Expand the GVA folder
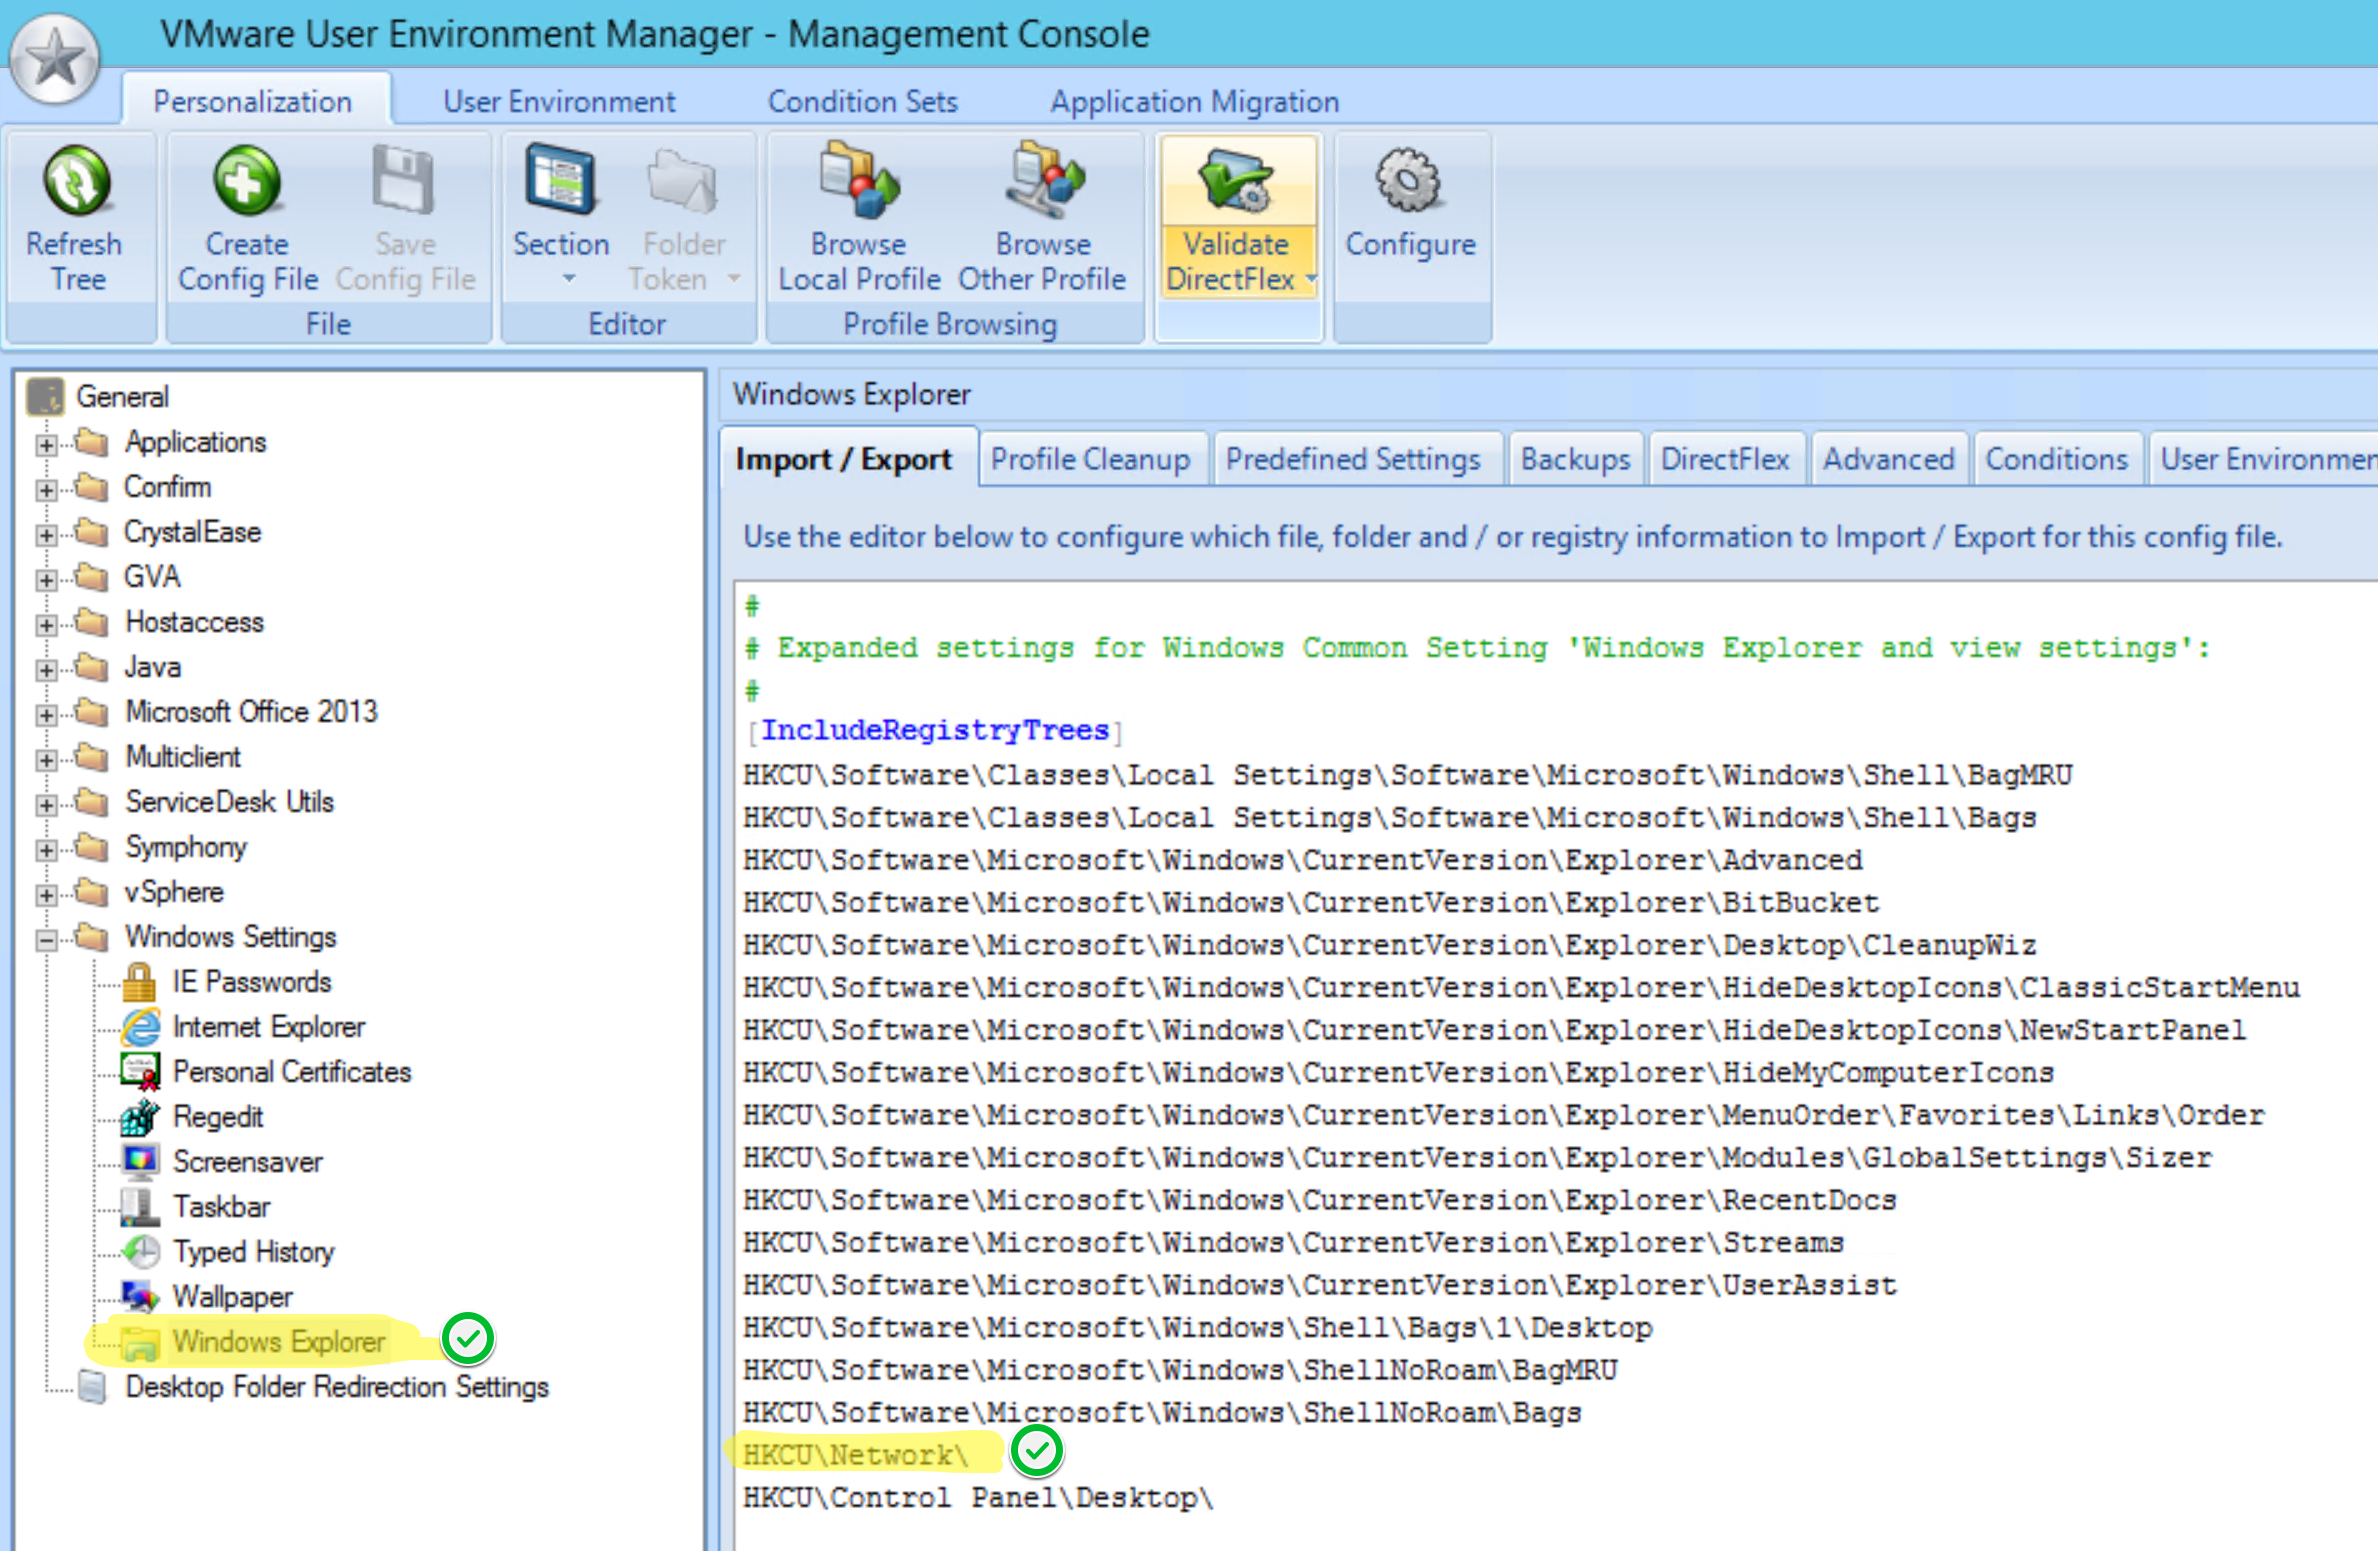The height and width of the screenshot is (1551, 2378). (x=45, y=579)
